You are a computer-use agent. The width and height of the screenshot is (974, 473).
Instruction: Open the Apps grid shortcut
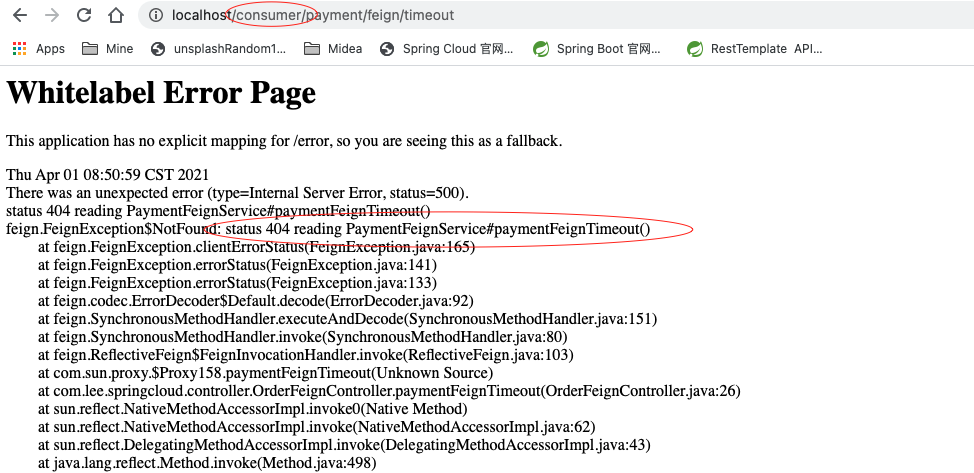tap(38, 49)
